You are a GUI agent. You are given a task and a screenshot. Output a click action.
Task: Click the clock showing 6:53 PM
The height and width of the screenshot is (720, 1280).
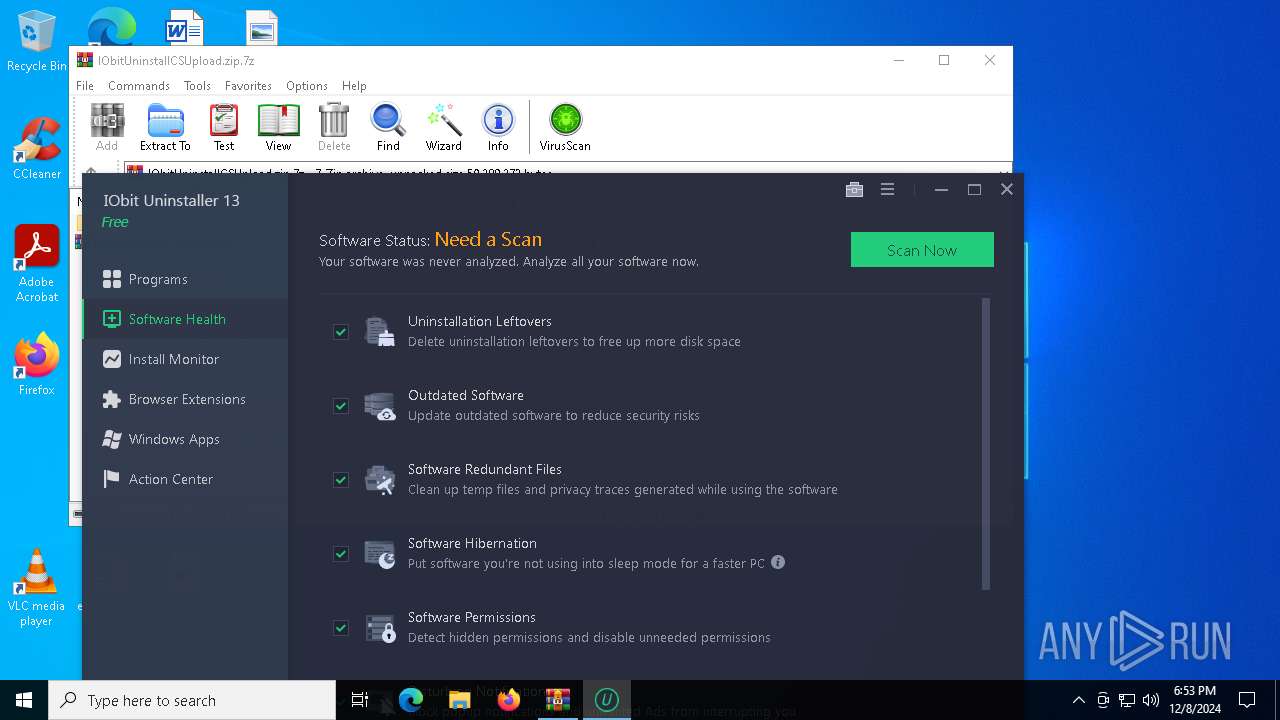(1194, 700)
